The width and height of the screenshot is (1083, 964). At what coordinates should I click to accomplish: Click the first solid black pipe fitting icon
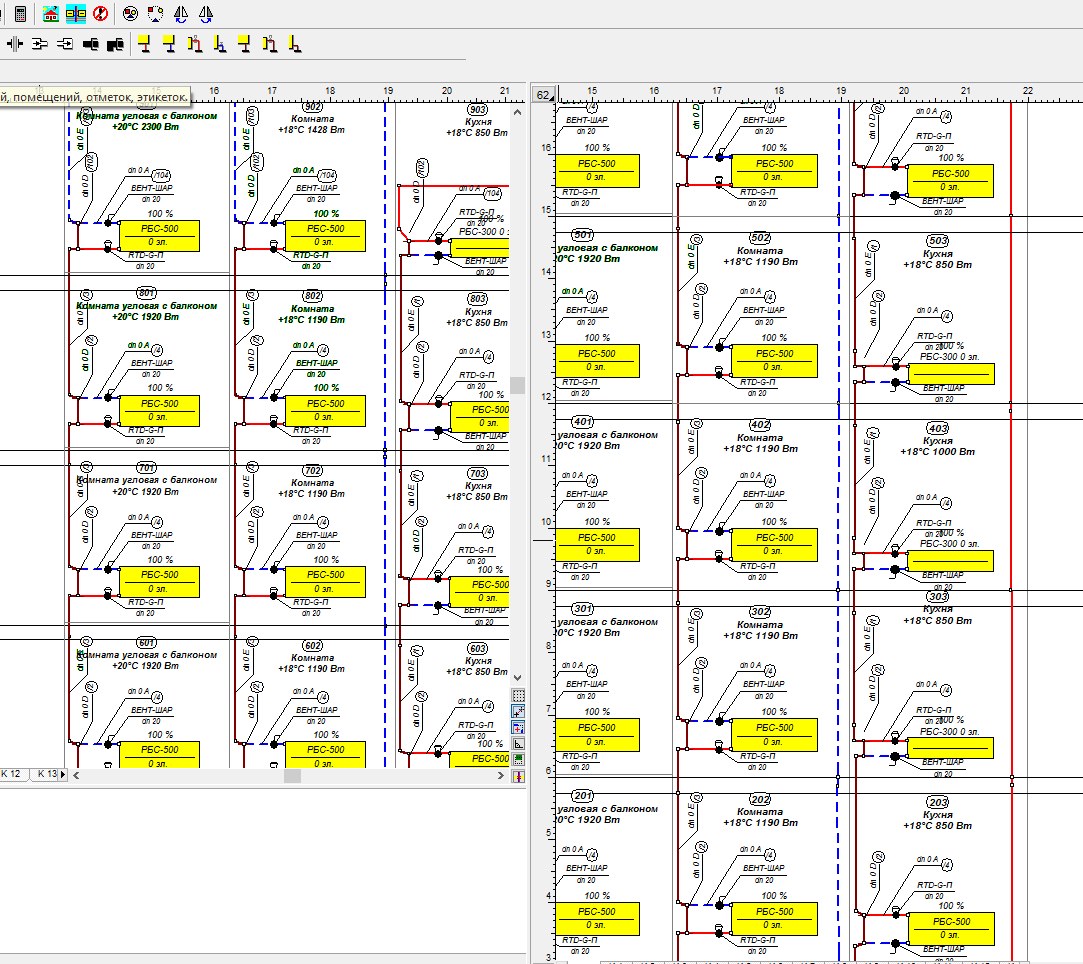point(91,43)
